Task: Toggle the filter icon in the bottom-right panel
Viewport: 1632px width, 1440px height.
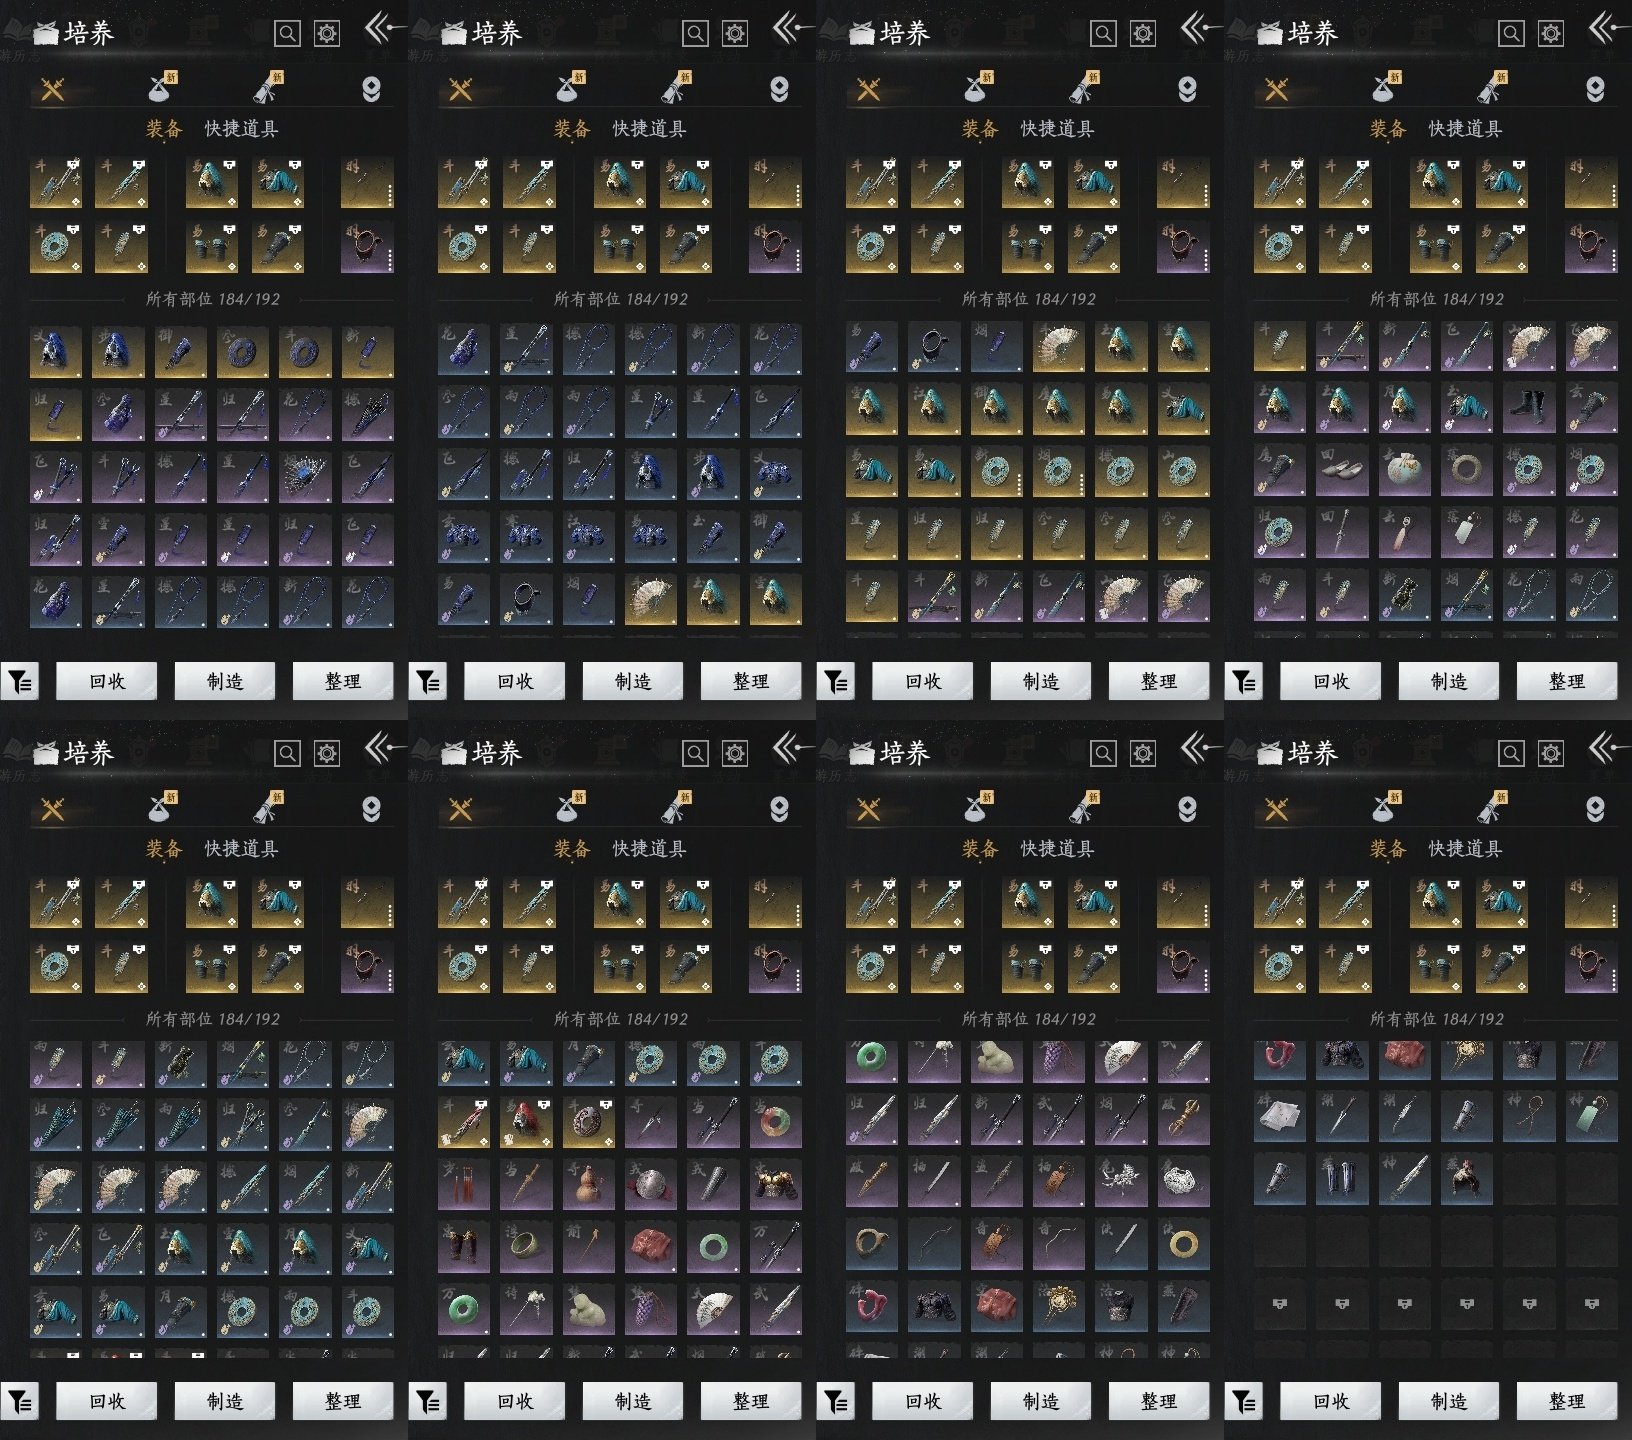Action: click(x=1244, y=1402)
